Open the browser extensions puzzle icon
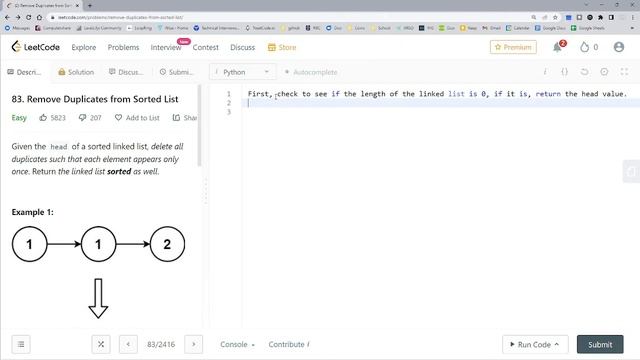Image resolution: width=640 pixels, height=360 pixels. click(x=600, y=17)
